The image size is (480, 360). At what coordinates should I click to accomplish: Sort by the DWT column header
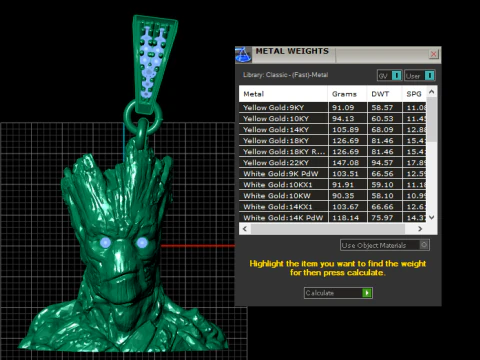pyautogui.click(x=384, y=94)
